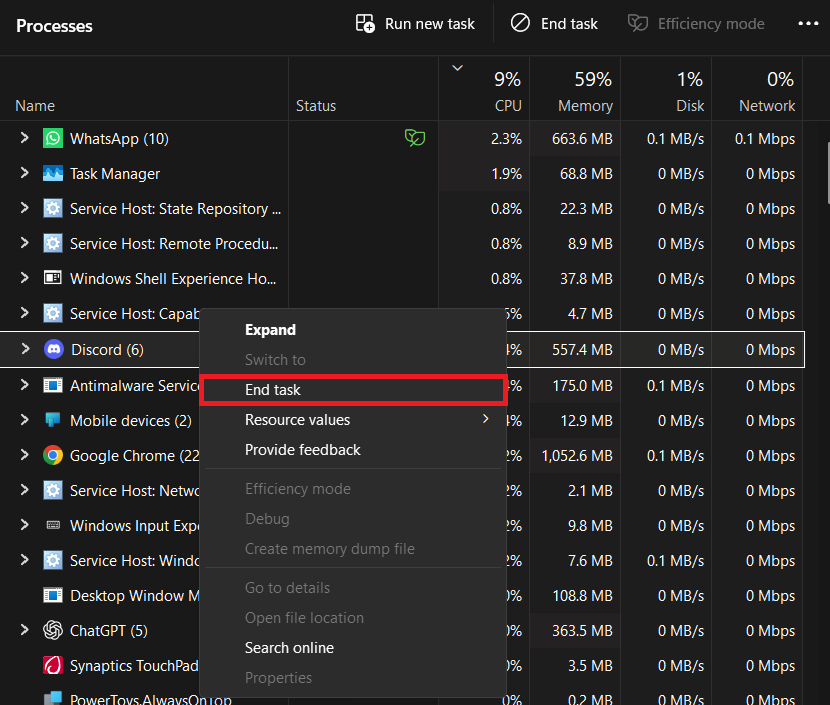830x705 pixels.
Task: Select the Synaptics TouchPad process name
Action: tap(134, 666)
